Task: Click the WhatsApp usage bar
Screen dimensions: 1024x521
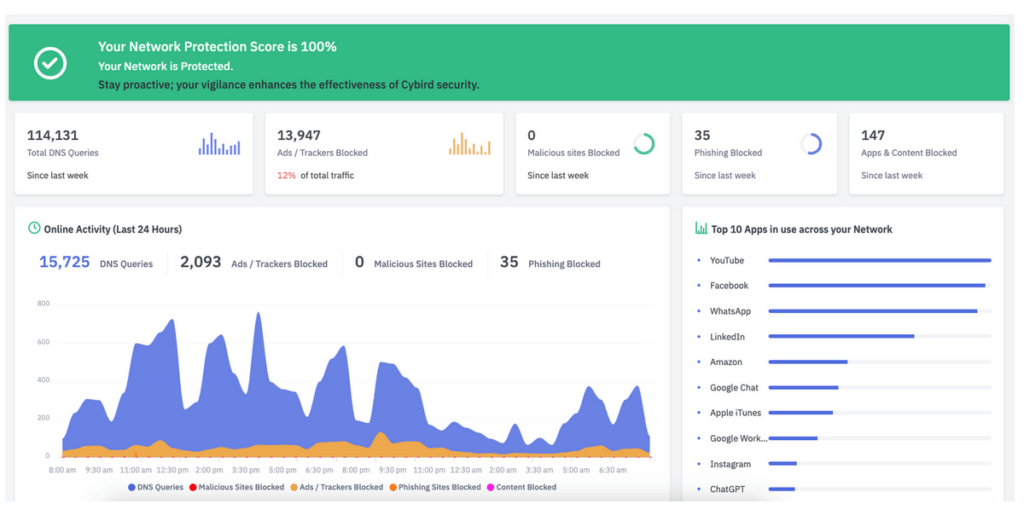Action: point(872,311)
